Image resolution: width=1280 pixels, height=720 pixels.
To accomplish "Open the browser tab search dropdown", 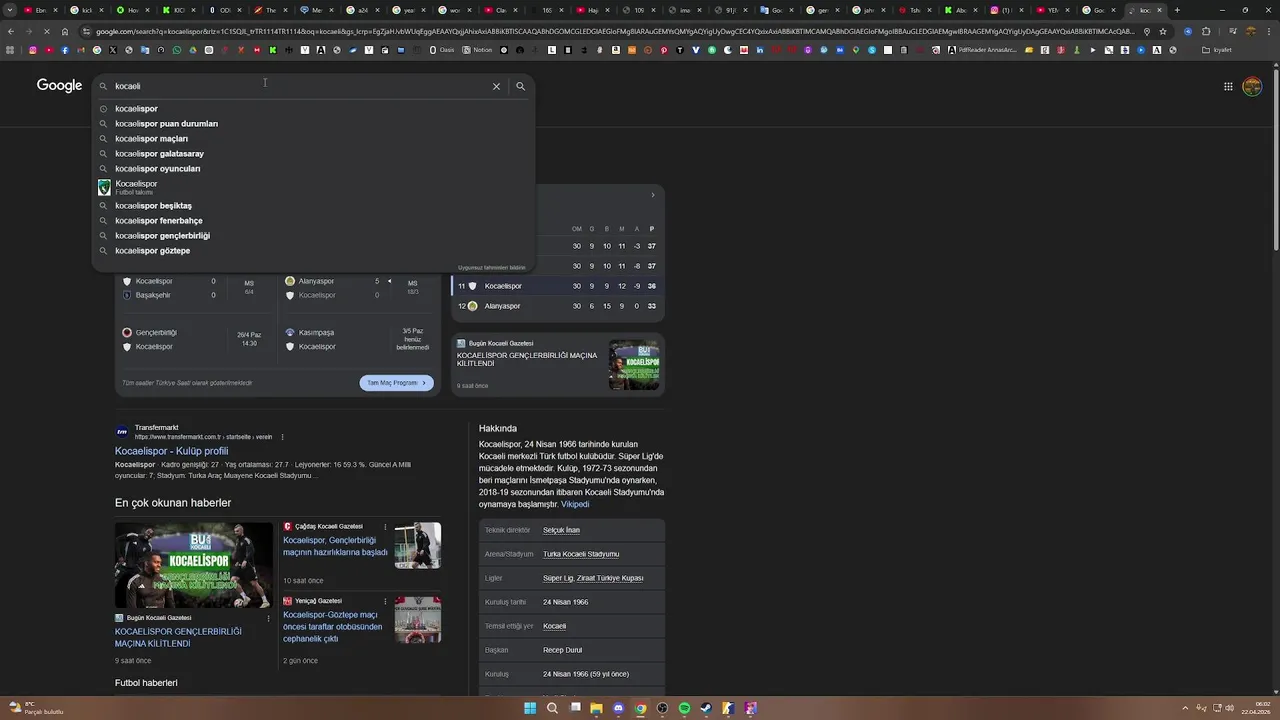I will tap(8, 10).
